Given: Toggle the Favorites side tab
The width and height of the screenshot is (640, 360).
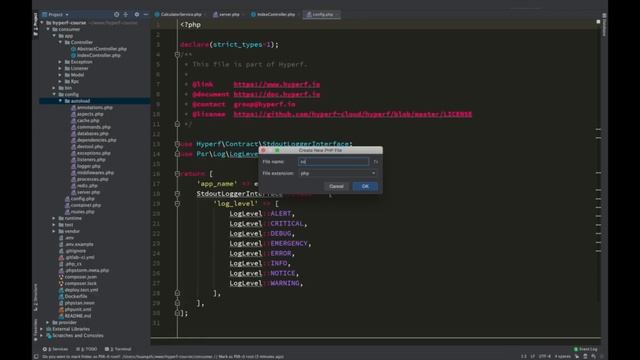Looking at the screenshot, I should [36, 329].
